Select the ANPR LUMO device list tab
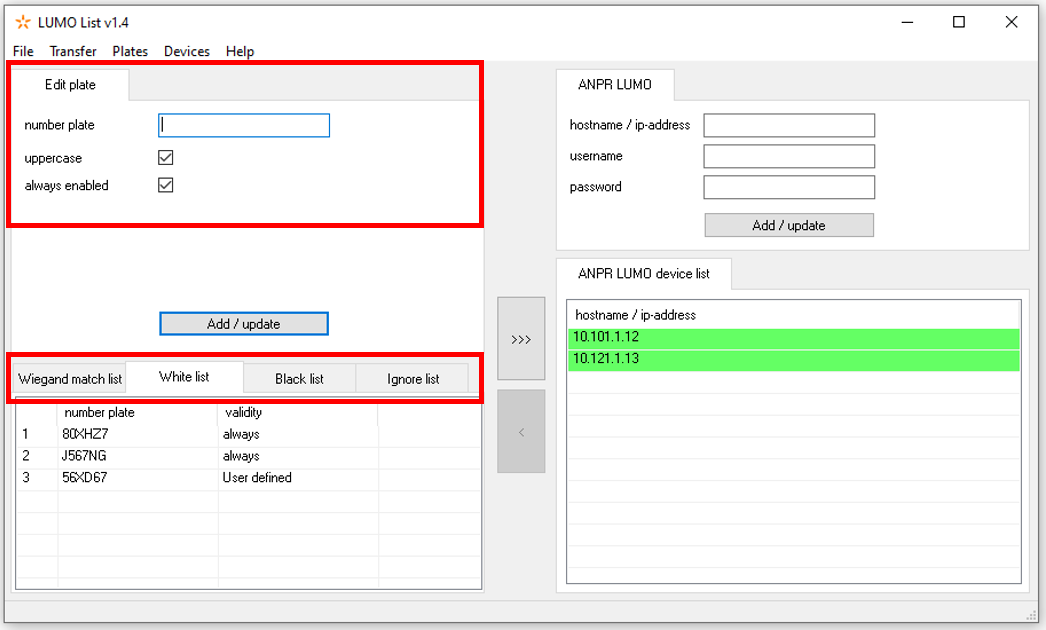Viewport: 1046px width, 630px height. [x=644, y=274]
